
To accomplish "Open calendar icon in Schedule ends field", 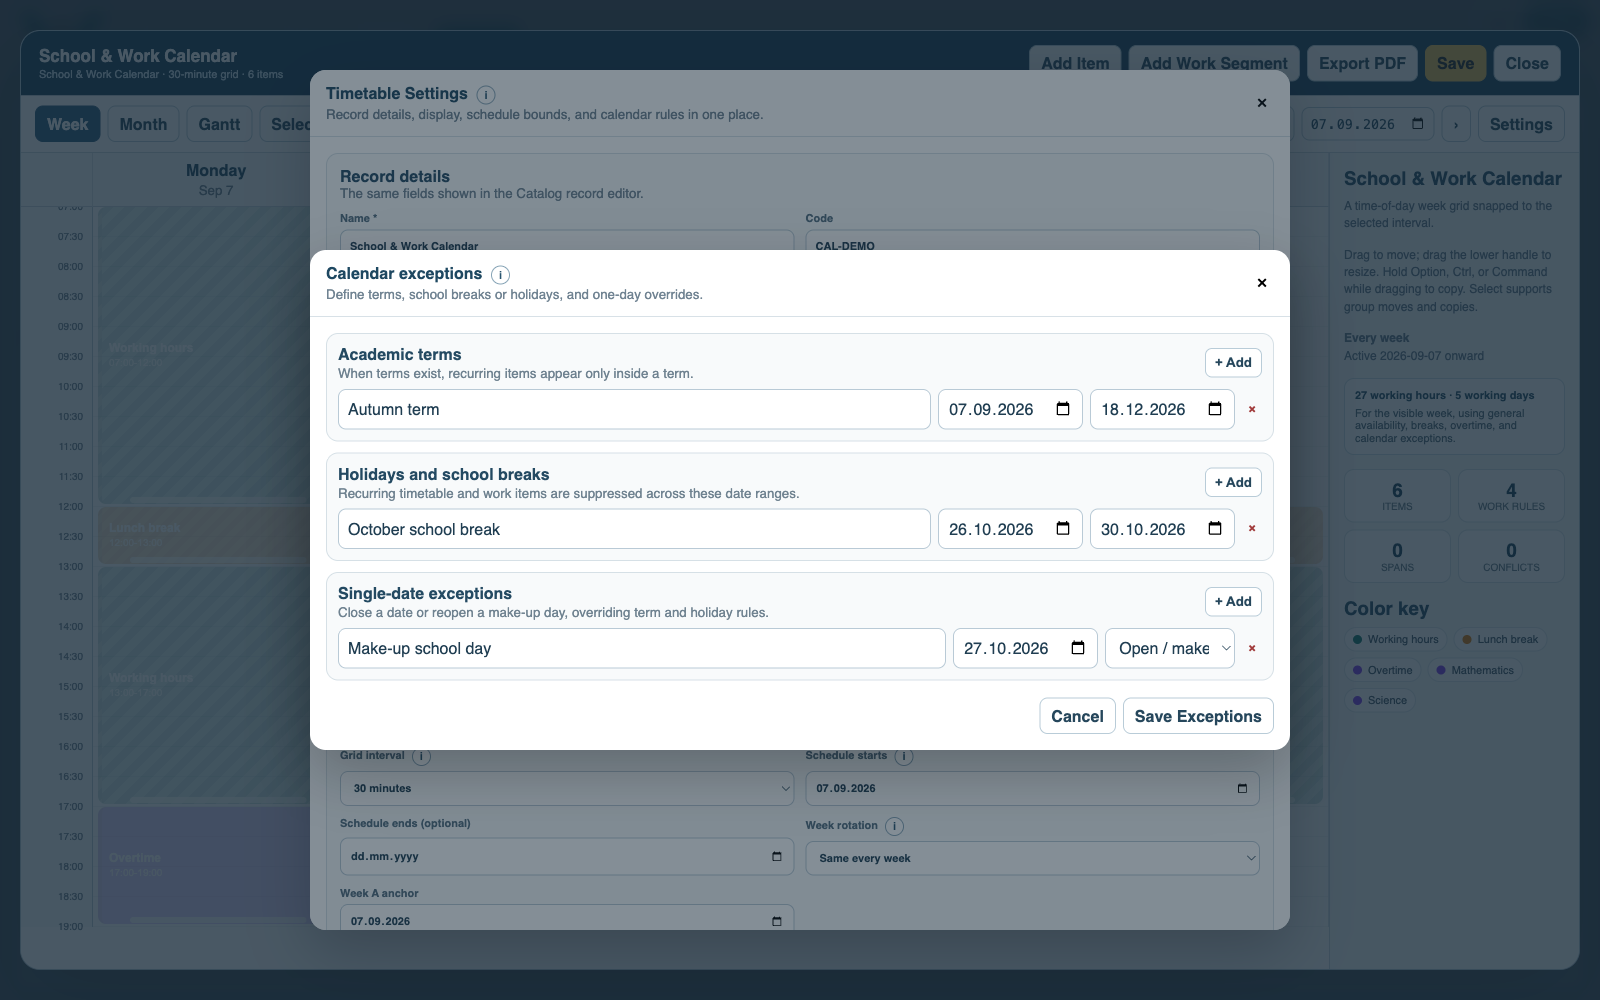I will coord(777,857).
